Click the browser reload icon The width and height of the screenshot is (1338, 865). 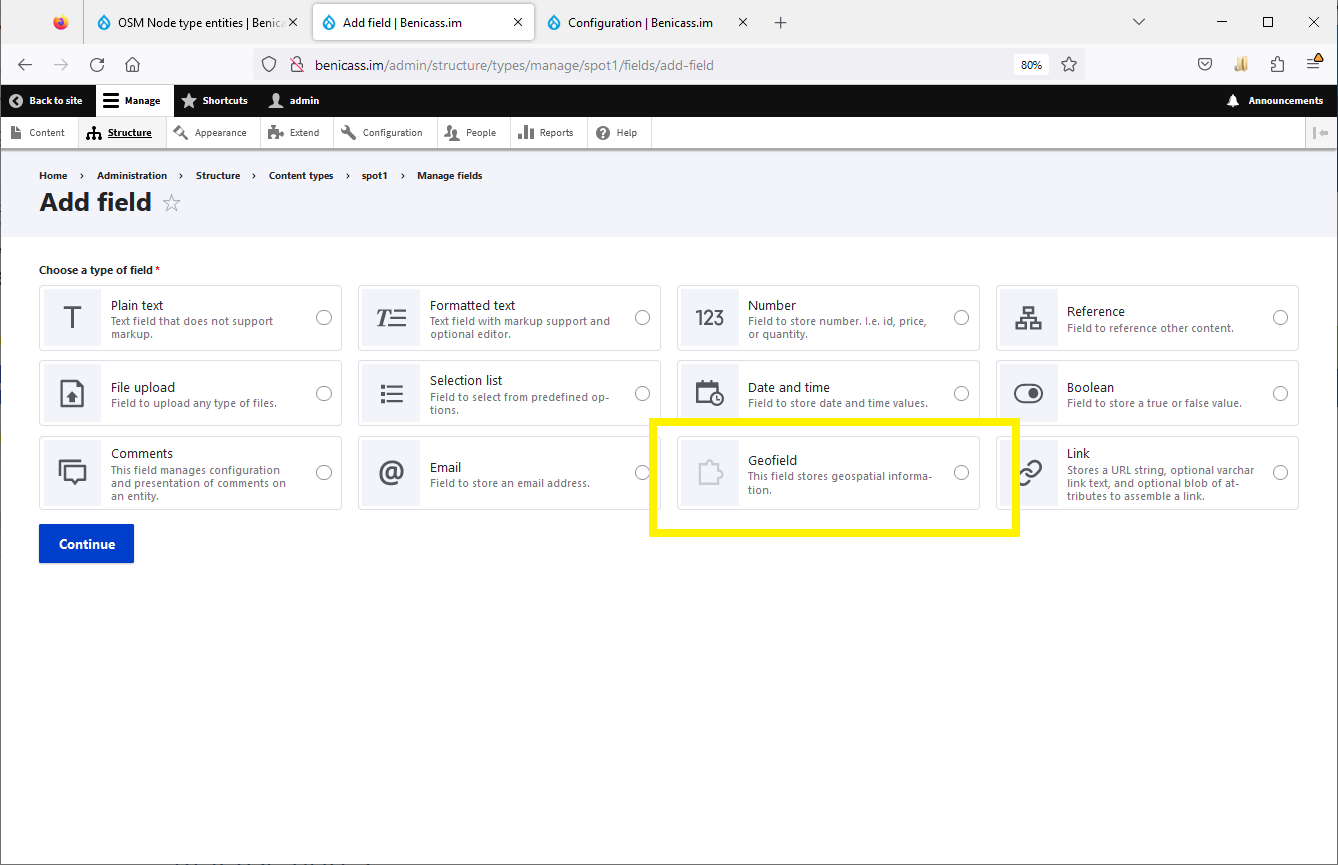coord(97,65)
